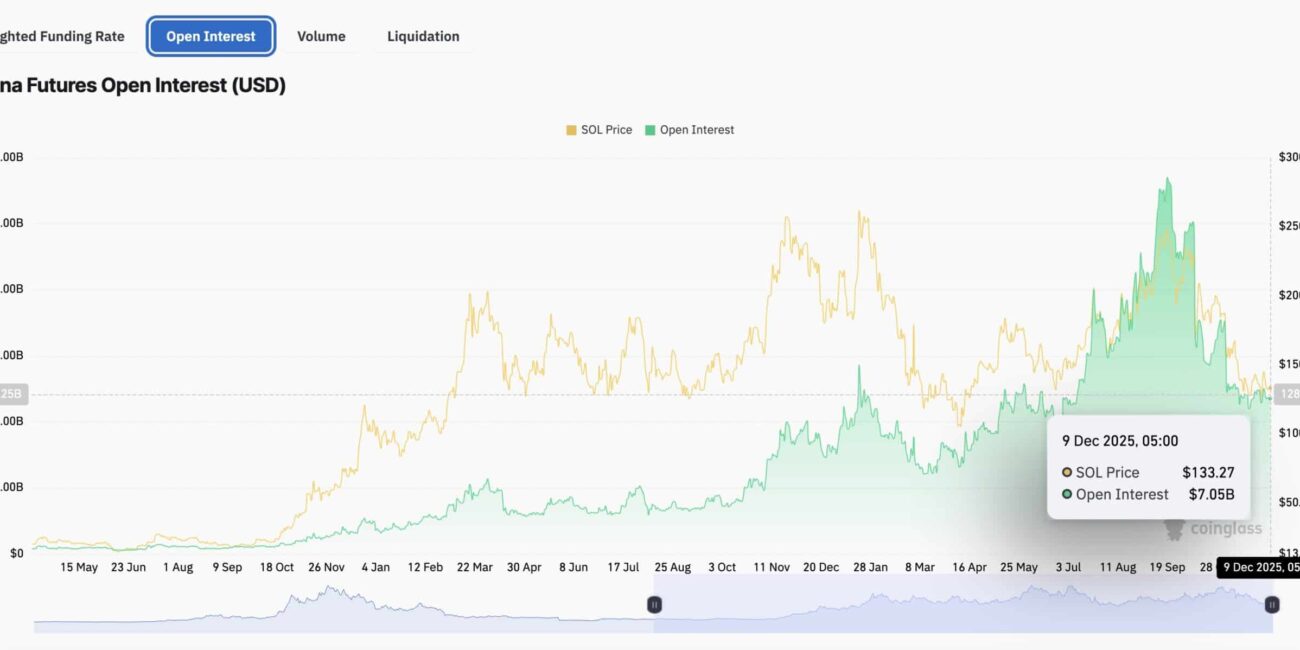
Task: Click the right handle of the range slider
Action: [1272, 604]
